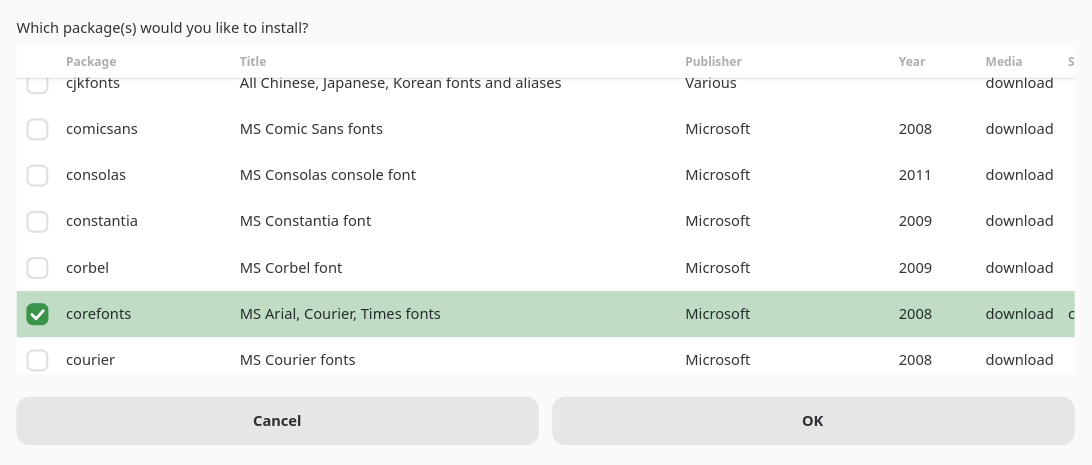The image size is (1092, 465).
Task: Check the cjkfonts package checkbox
Action: point(37,85)
